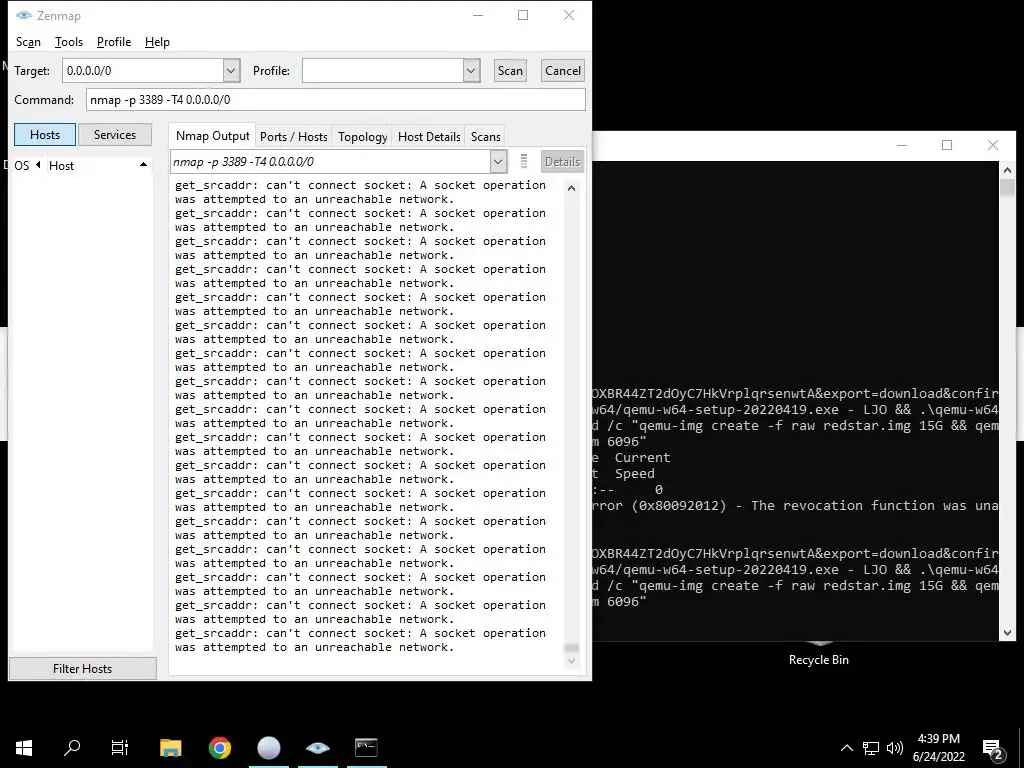Viewport: 1024px width, 768px height.
Task: Open File Explorer from the taskbar
Action: pos(170,747)
